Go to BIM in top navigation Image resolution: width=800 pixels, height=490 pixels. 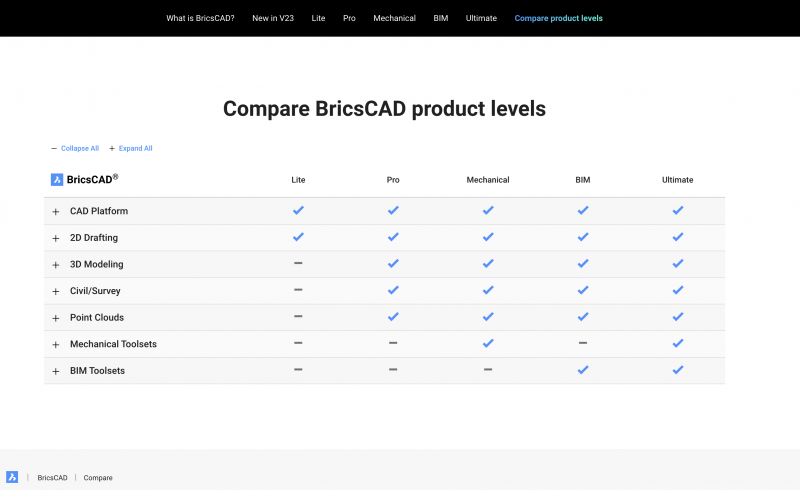coord(441,18)
